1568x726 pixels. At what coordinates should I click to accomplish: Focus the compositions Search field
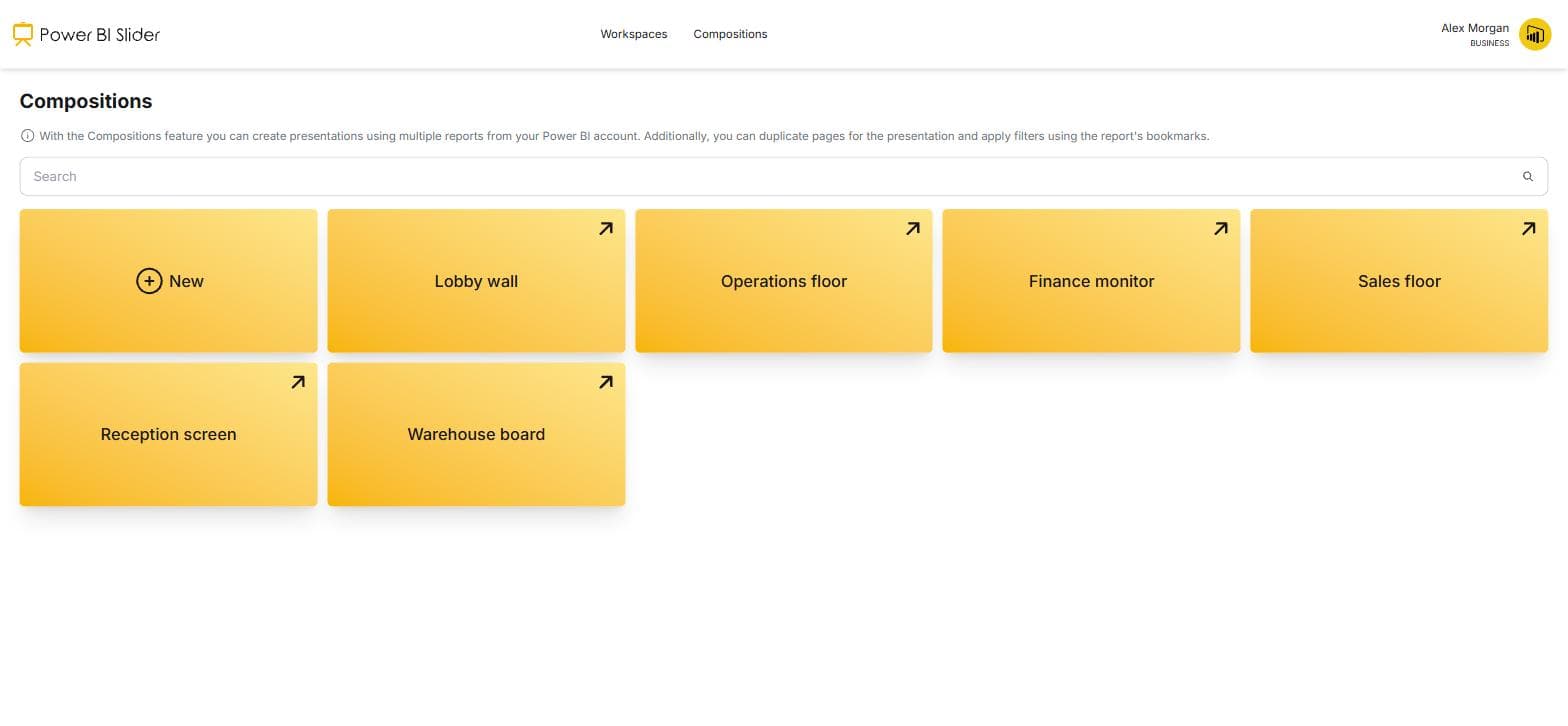click(x=784, y=177)
